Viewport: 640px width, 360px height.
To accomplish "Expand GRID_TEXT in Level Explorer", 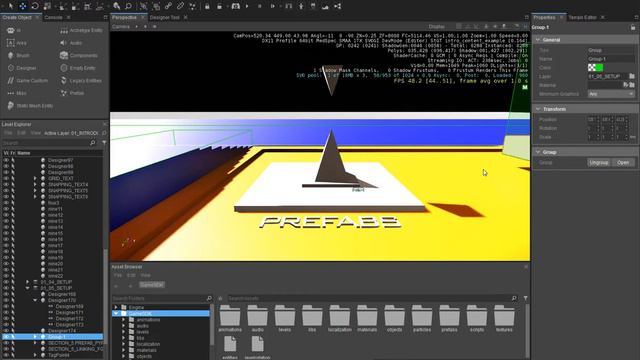I will tap(35, 178).
